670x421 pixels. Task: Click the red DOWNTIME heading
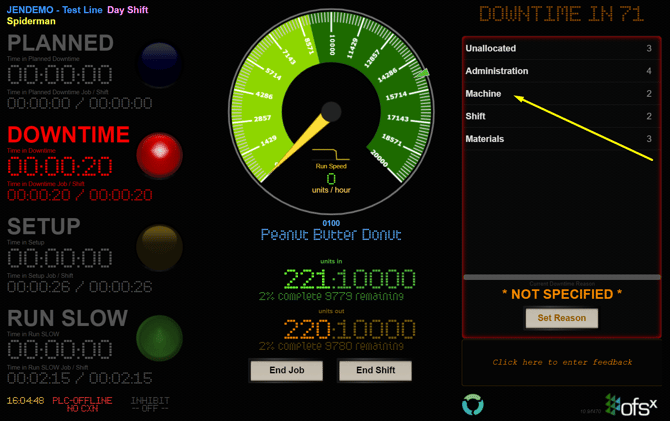coord(68,135)
